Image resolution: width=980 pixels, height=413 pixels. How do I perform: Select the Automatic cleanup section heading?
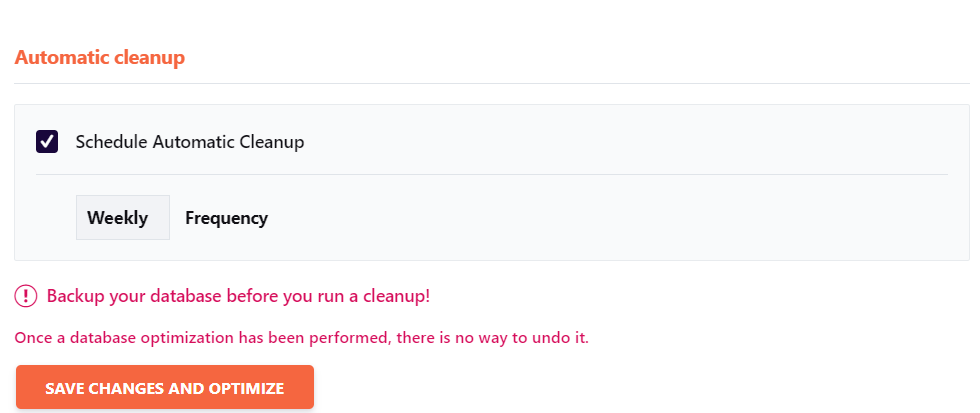pos(99,57)
